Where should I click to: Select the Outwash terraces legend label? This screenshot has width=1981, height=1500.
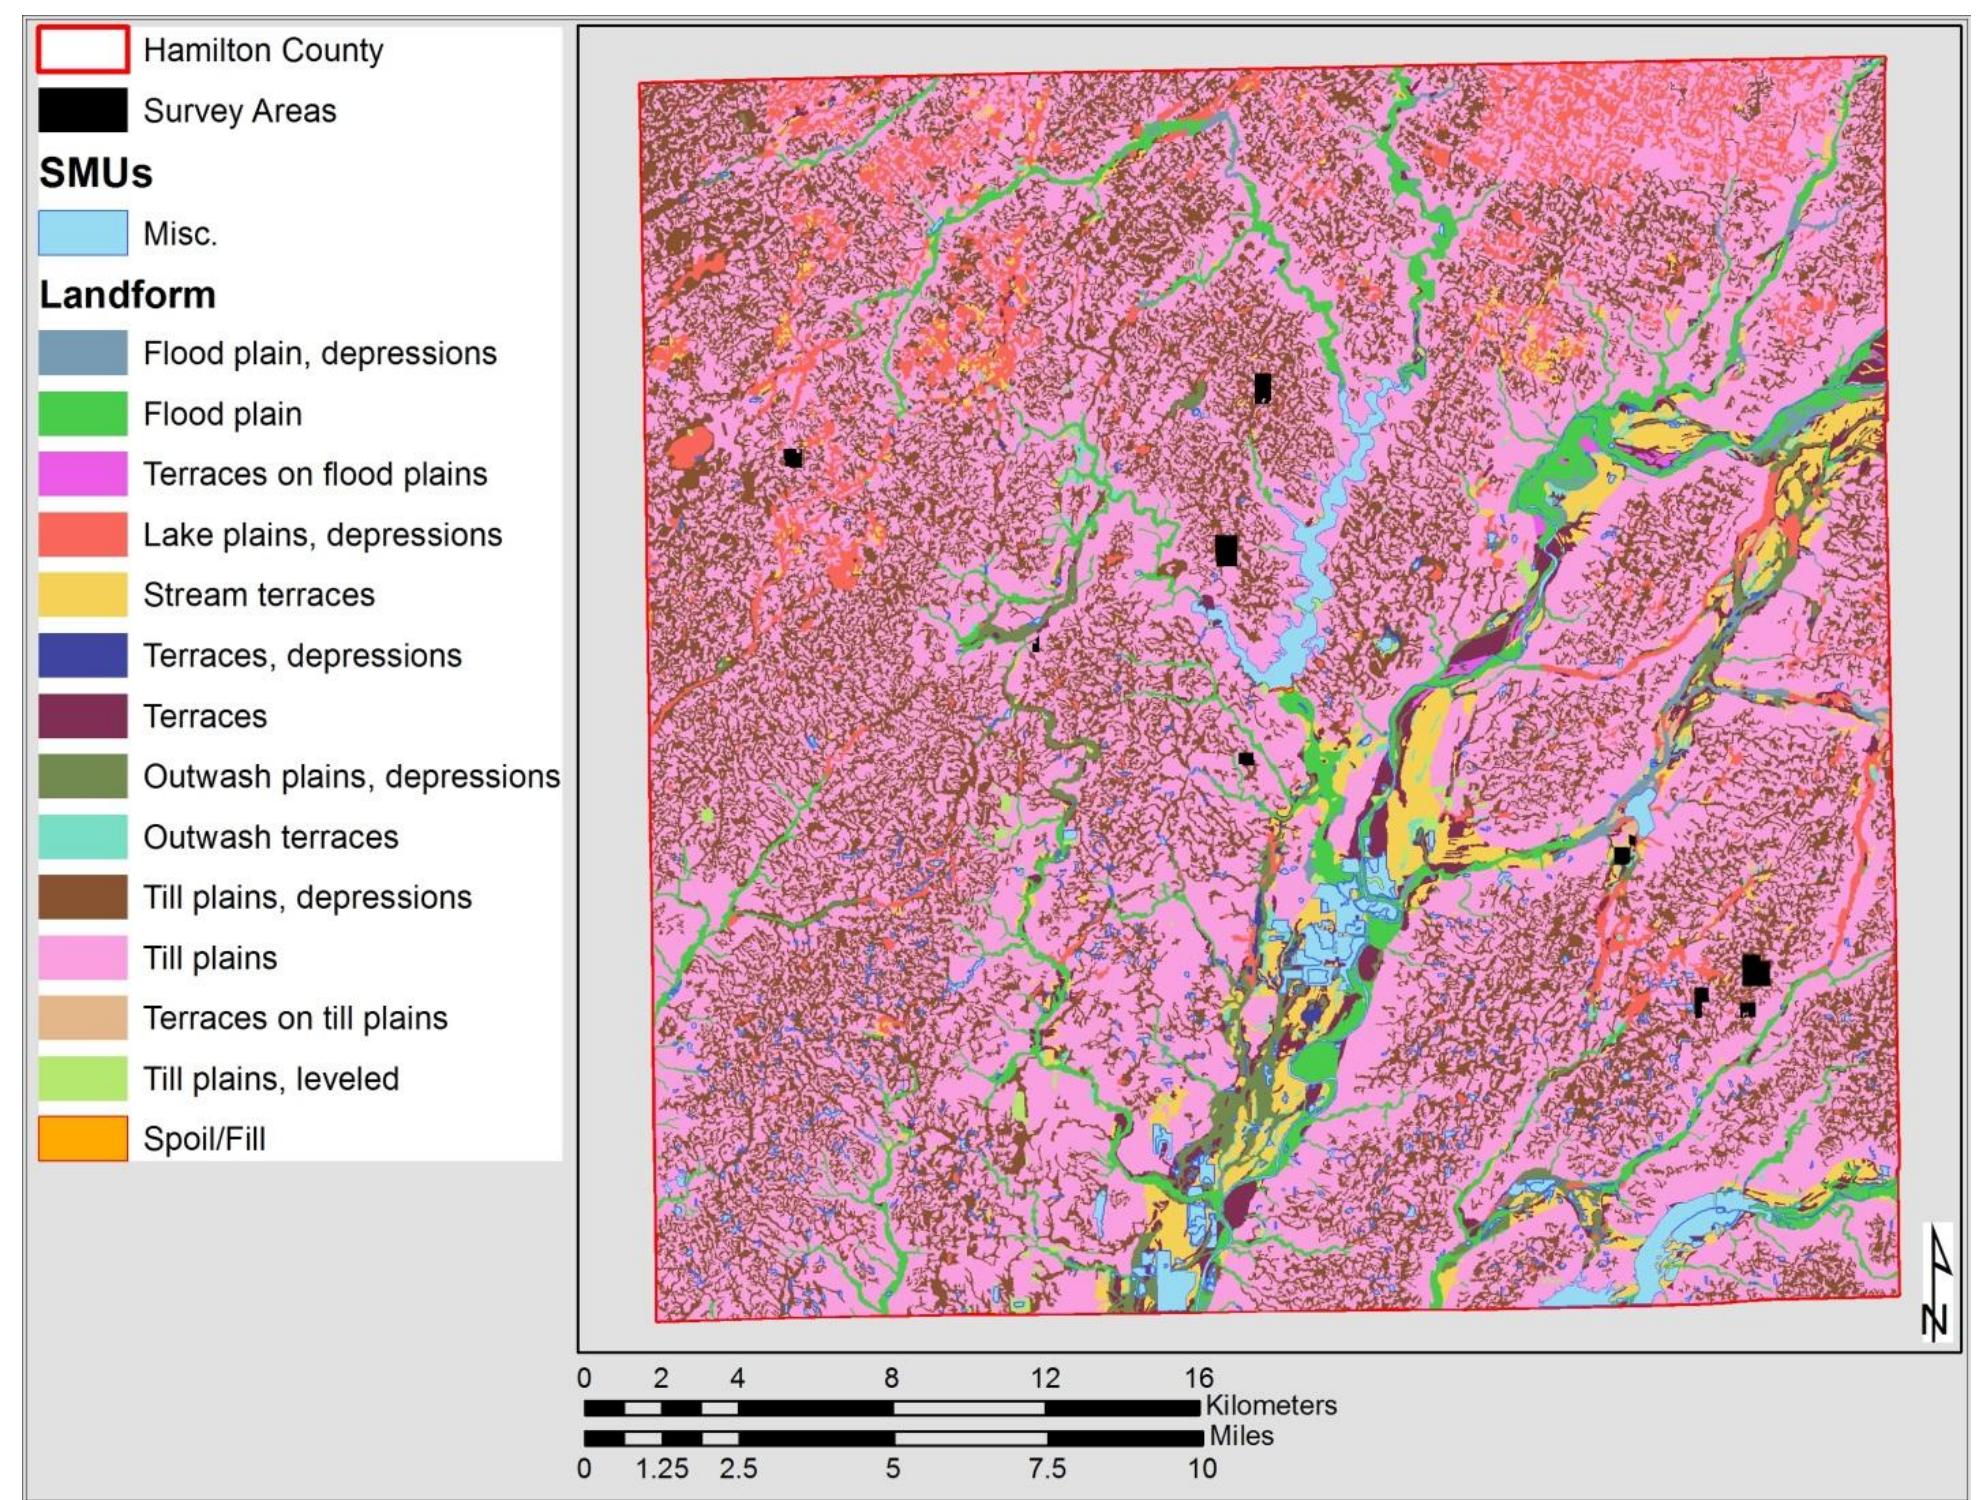(271, 837)
